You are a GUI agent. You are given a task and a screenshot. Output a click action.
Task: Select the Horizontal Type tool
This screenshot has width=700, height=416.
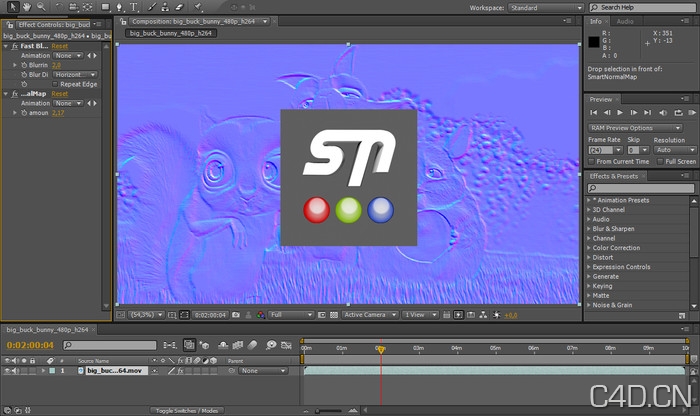tap(133, 7)
